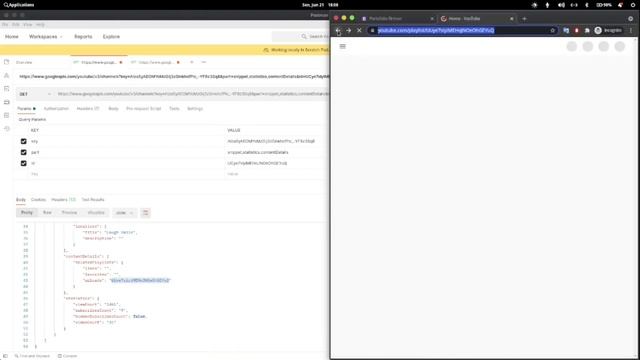Expand the JSON format dropdown

[x=124, y=213]
